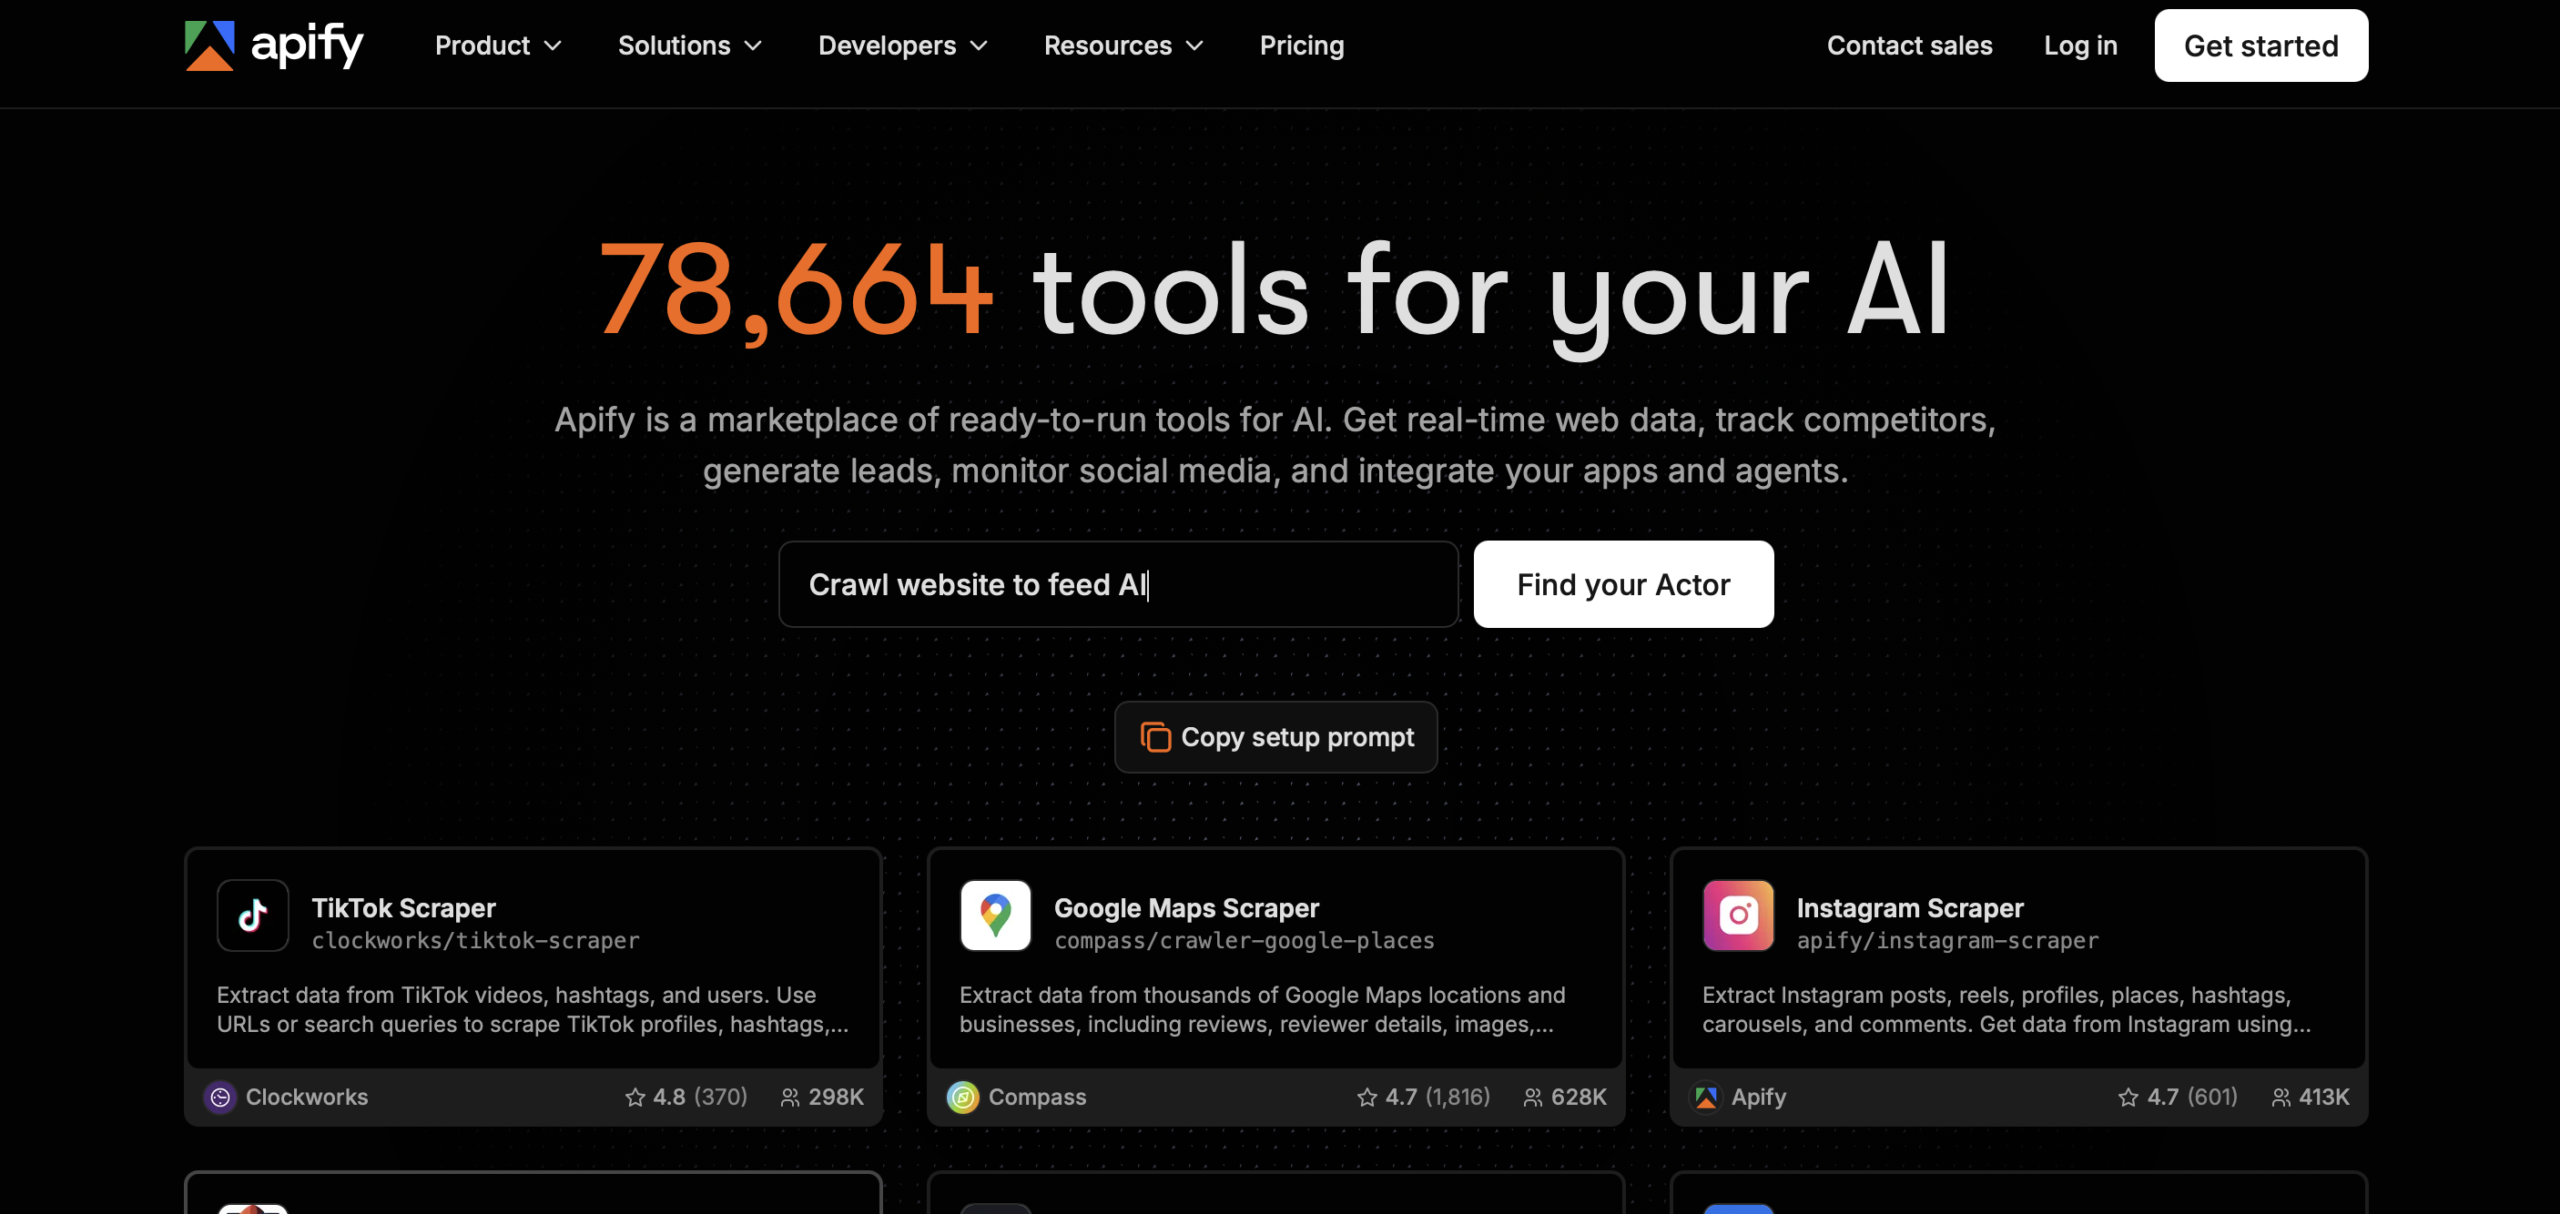
Task: Click Log in
Action: (x=2080, y=46)
